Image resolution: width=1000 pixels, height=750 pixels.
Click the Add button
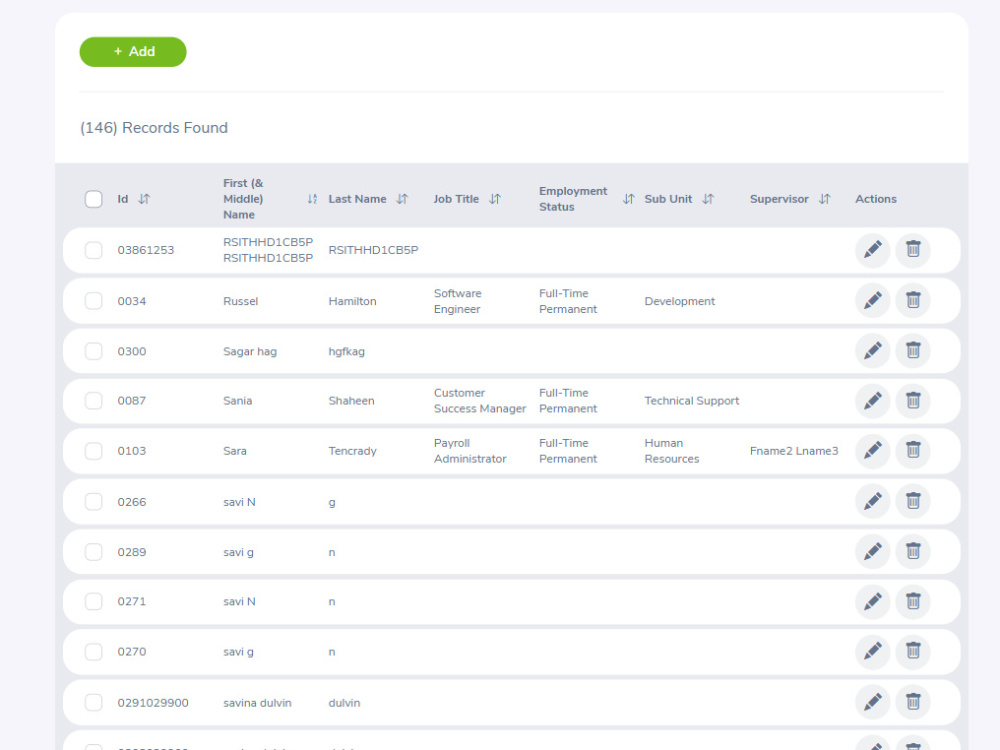click(x=133, y=51)
